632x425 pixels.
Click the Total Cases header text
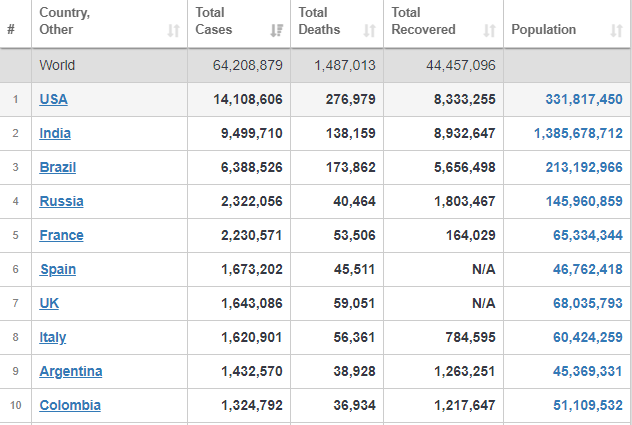pos(214,21)
